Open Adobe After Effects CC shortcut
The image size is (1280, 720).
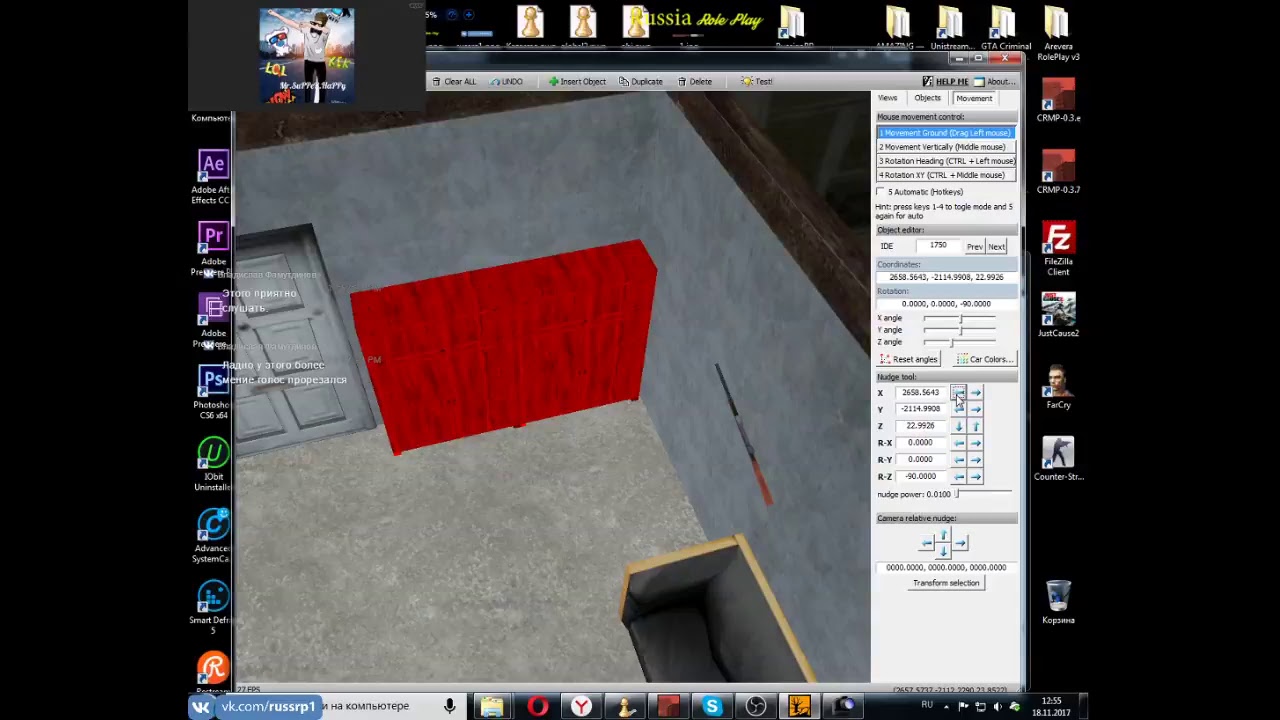click(212, 178)
